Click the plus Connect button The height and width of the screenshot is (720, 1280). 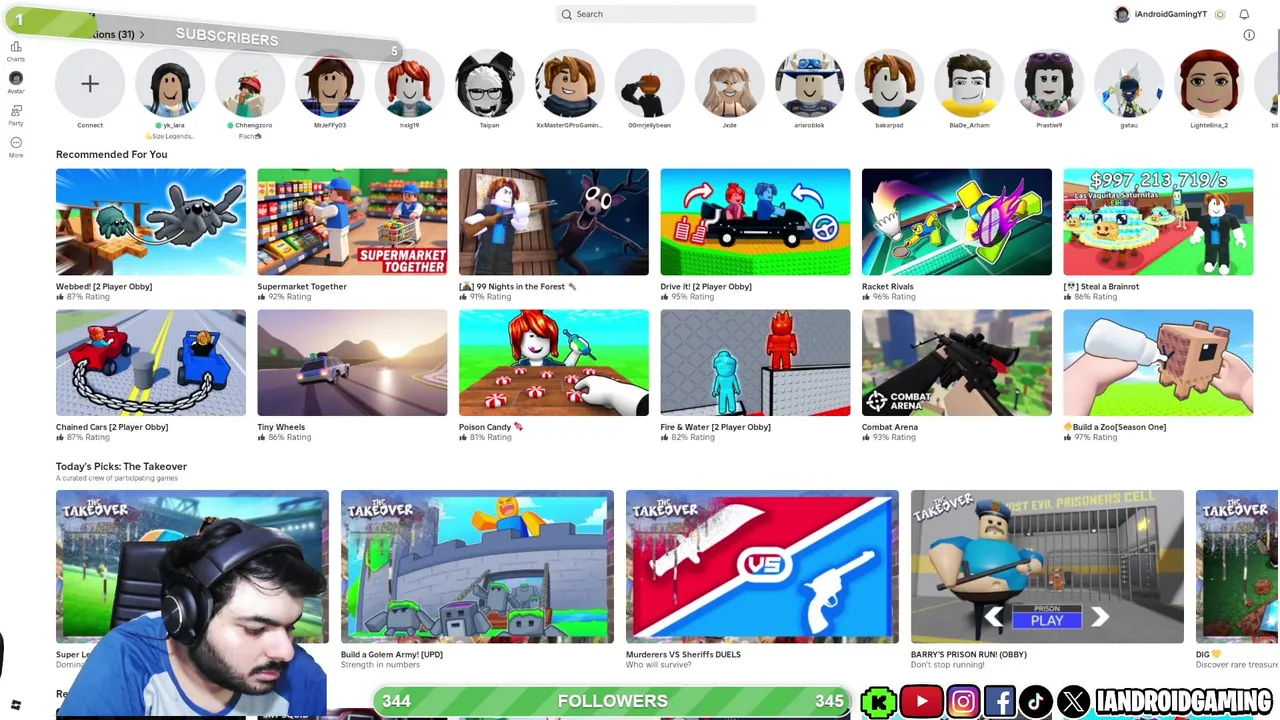90,84
